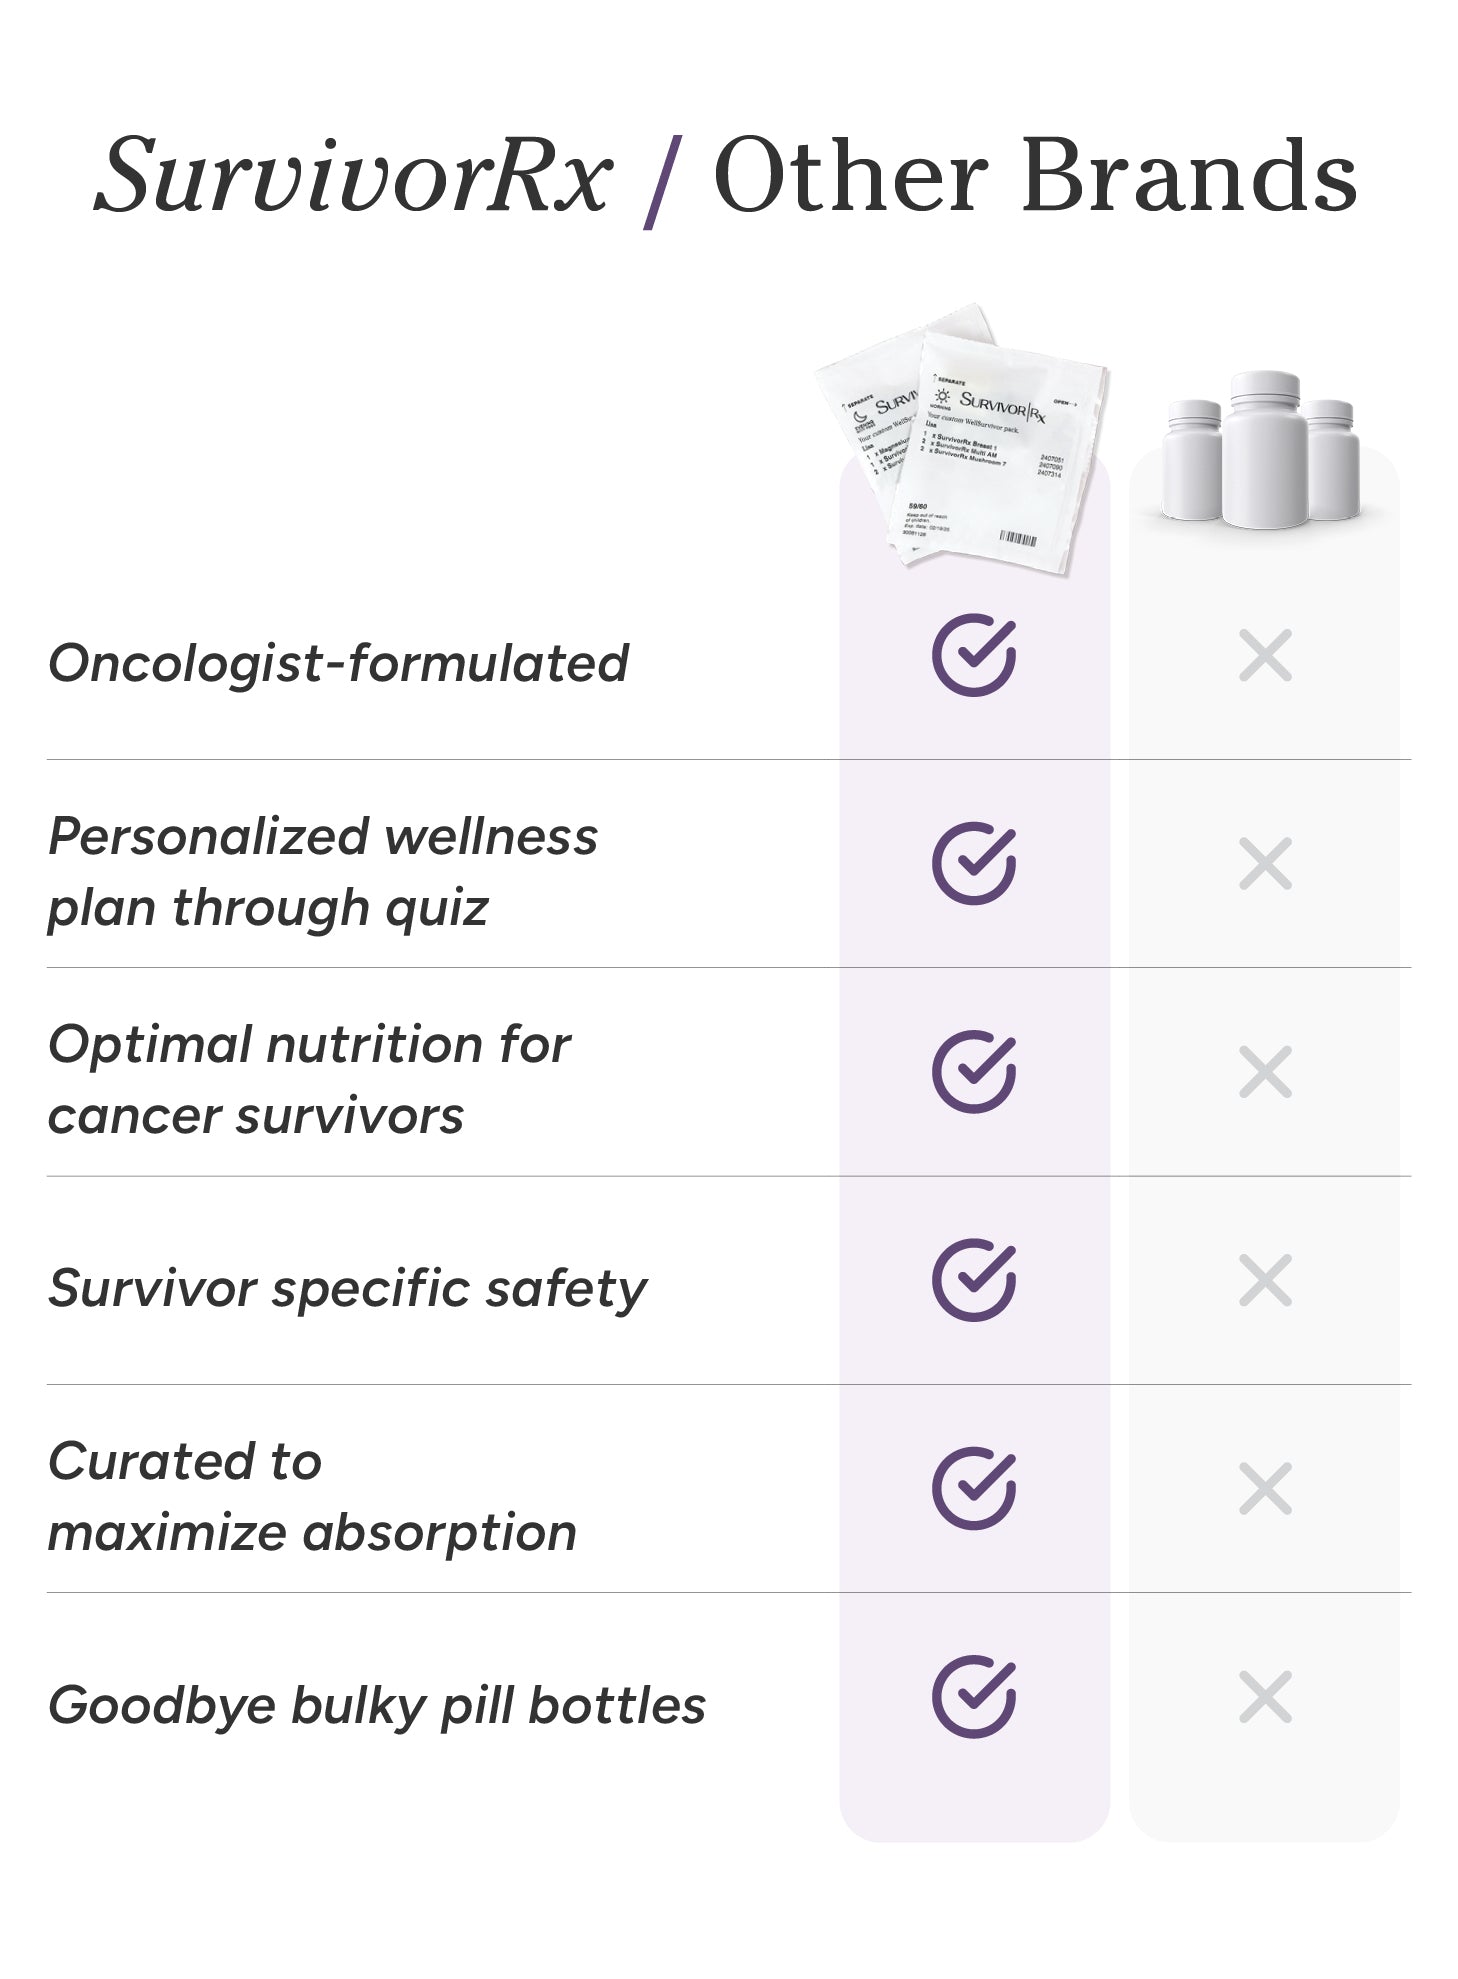Image resolution: width=1458 pixels, height=1979 pixels.
Task: Click the checkmark icon for Oncologist-formulated
Action: [973, 656]
